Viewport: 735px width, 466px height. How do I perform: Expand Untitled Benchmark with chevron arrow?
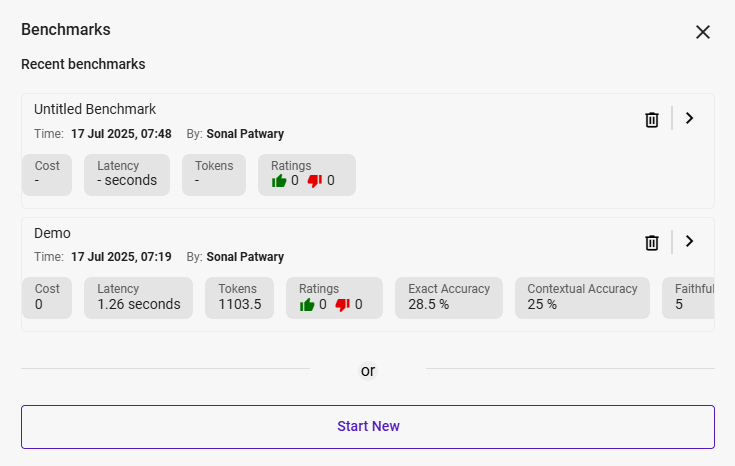point(689,118)
